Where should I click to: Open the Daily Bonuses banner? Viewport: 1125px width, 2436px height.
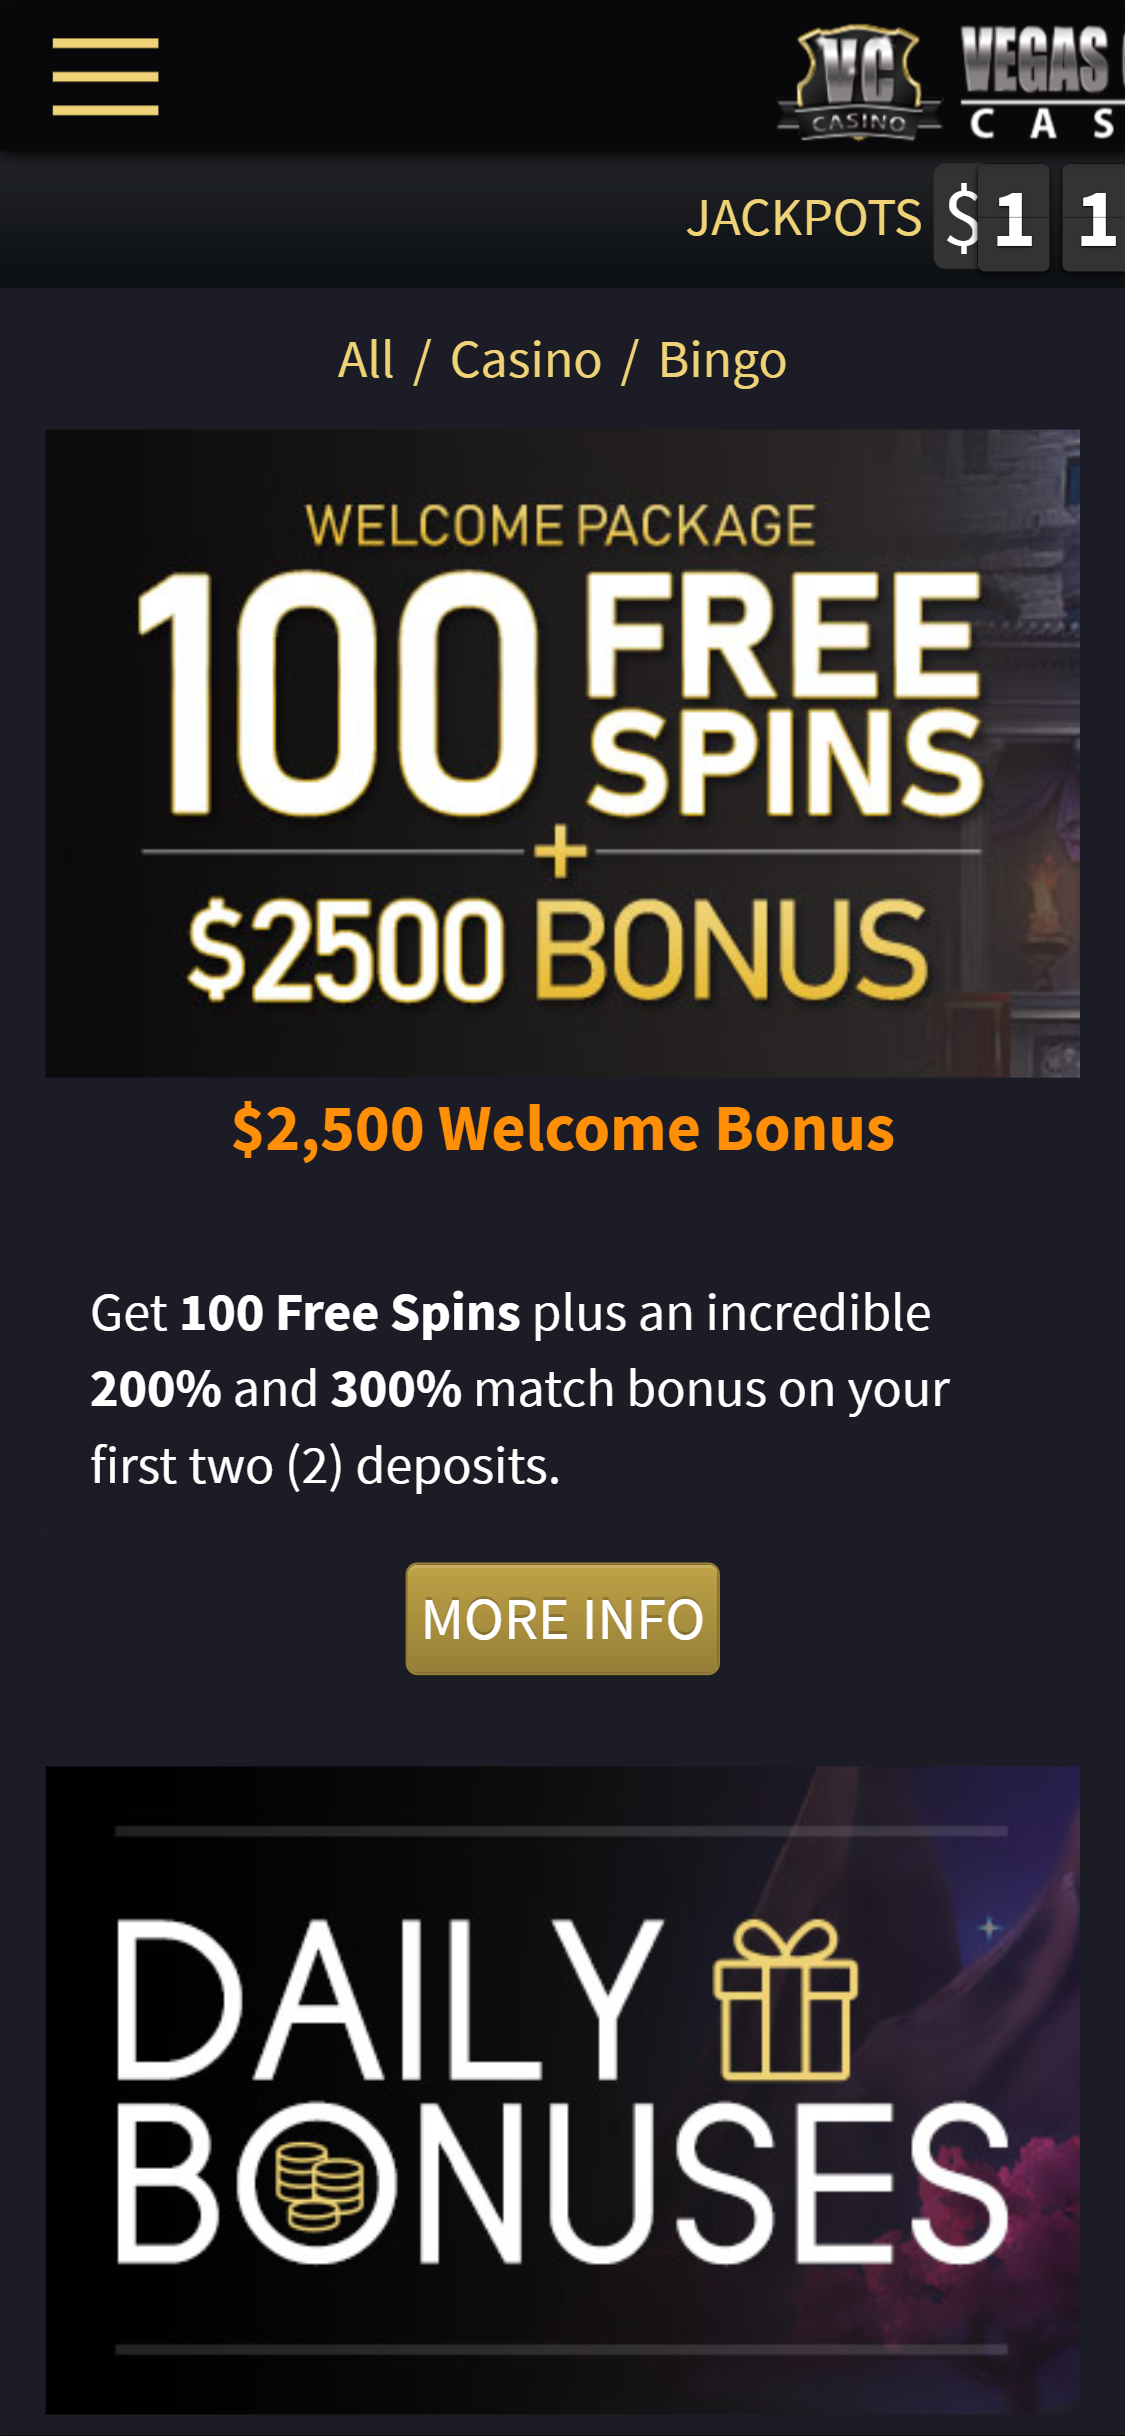[x=562, y=2090]
